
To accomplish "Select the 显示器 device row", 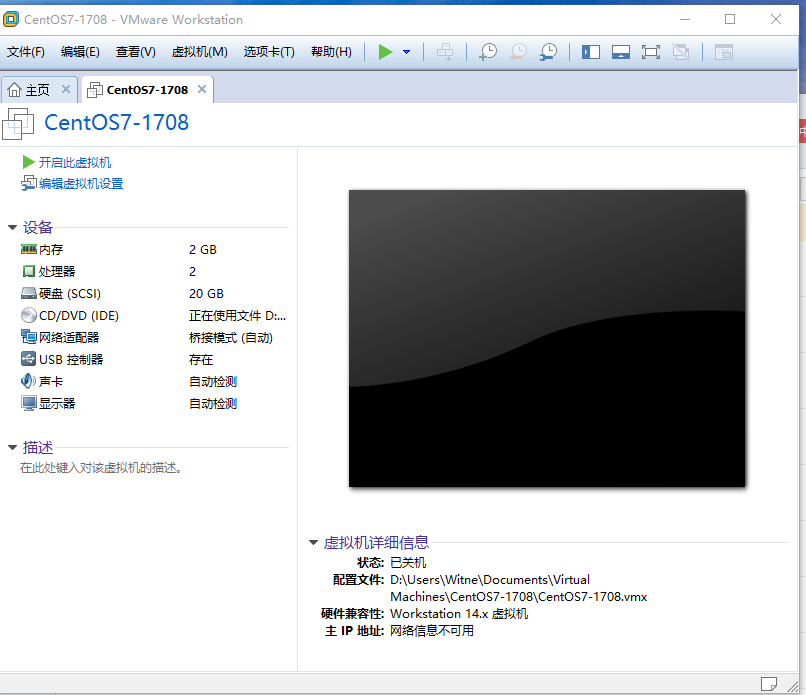I will point(153,404).
